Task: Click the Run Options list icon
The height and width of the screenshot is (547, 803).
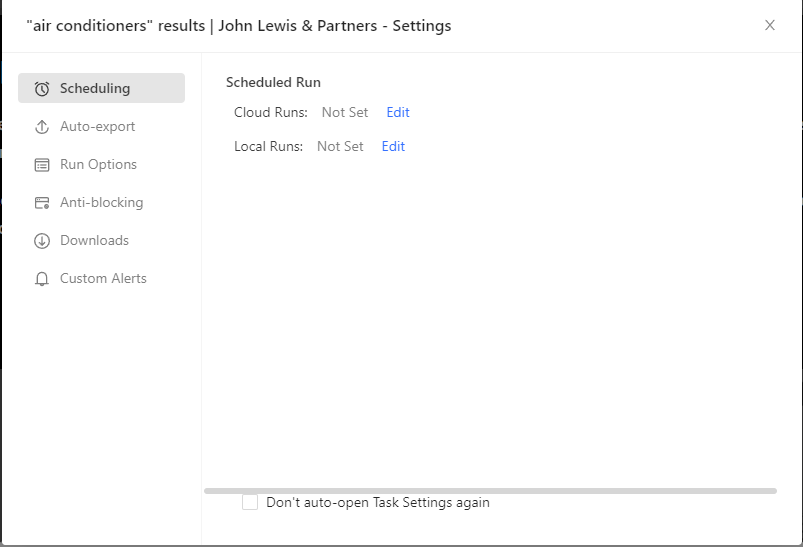Action: click(42, 165)
